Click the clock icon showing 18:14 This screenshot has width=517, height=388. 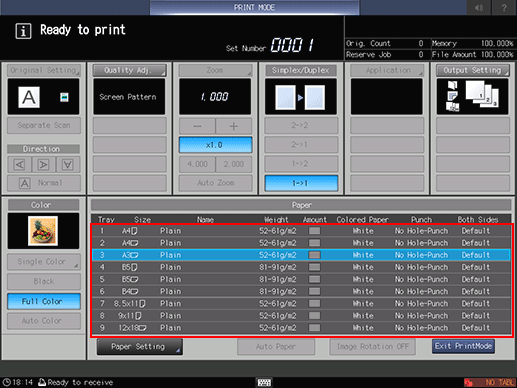6,382
